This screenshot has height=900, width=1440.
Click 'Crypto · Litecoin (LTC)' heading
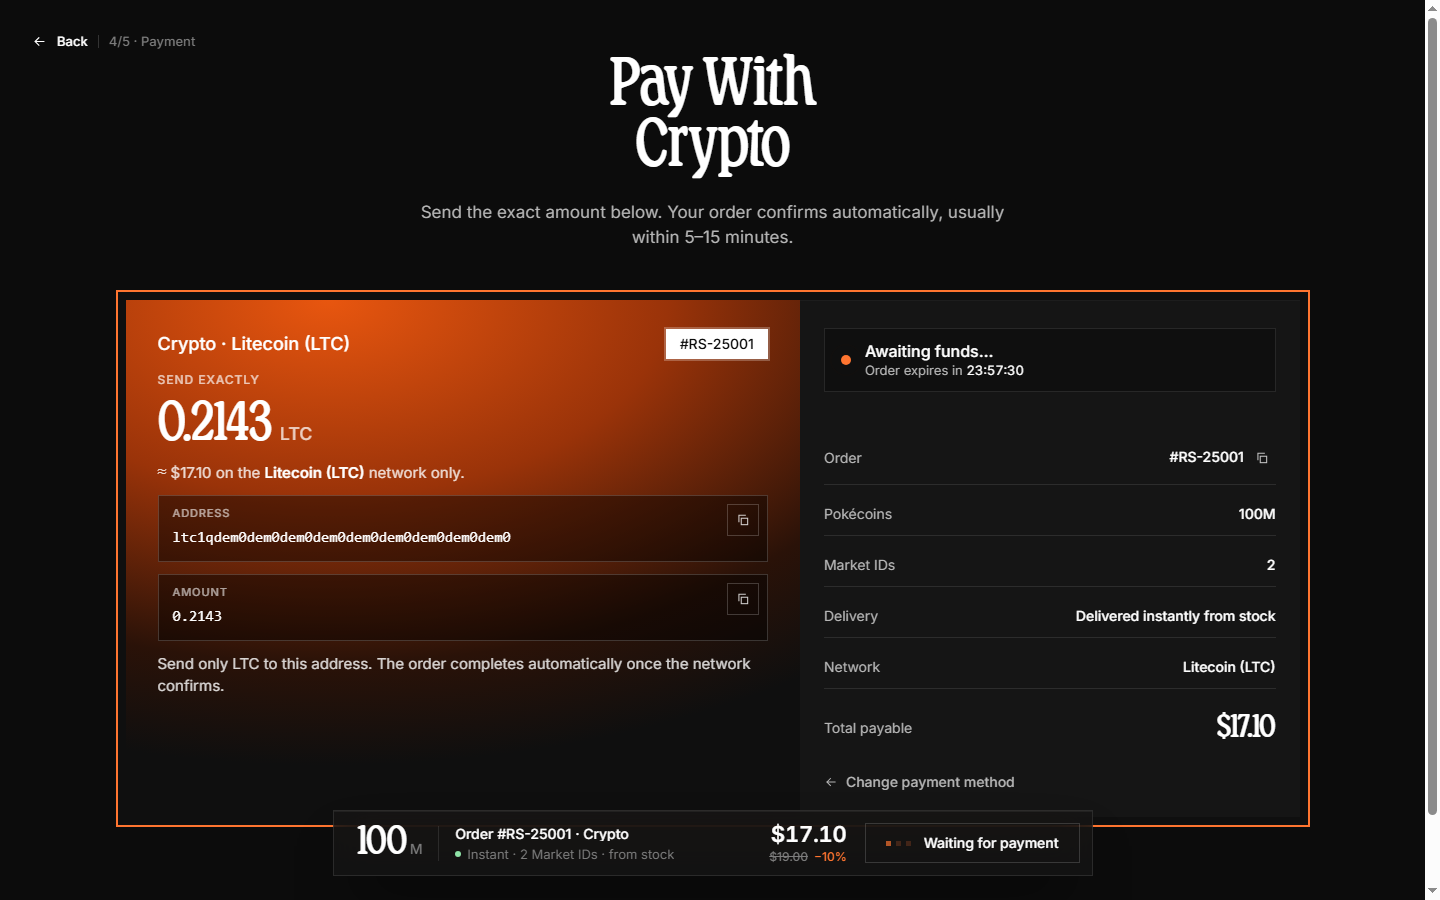pyautogui.click(x=253, y=343)
